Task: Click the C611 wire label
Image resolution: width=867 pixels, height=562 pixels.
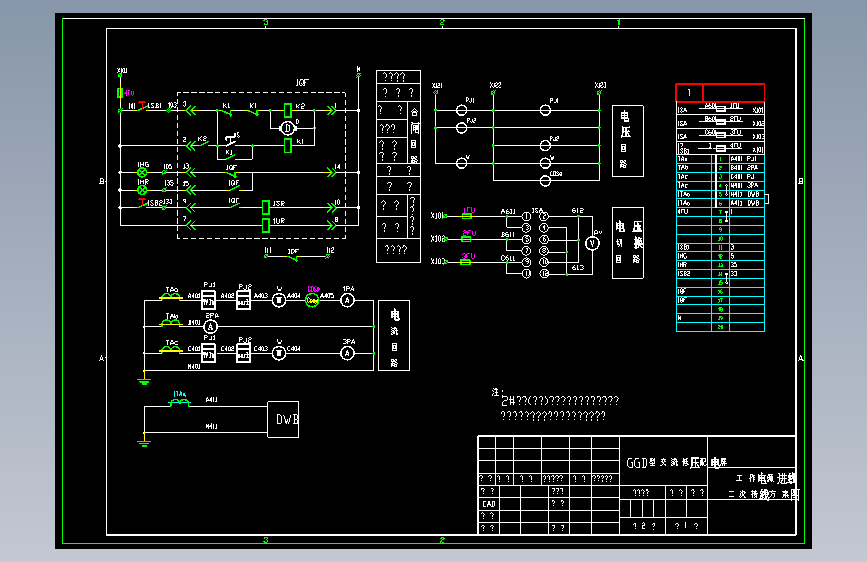Action: pyautogui.click(x=508, y=258)
